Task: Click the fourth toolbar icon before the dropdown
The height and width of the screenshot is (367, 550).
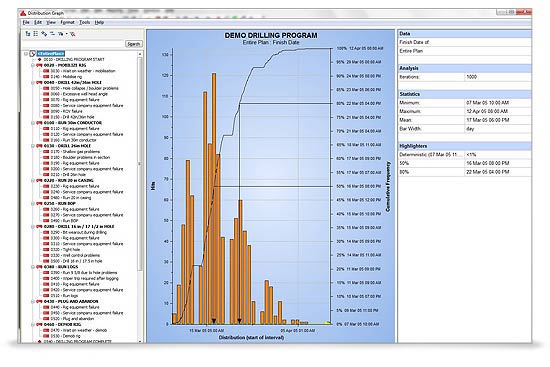Action: pos(52,34)
